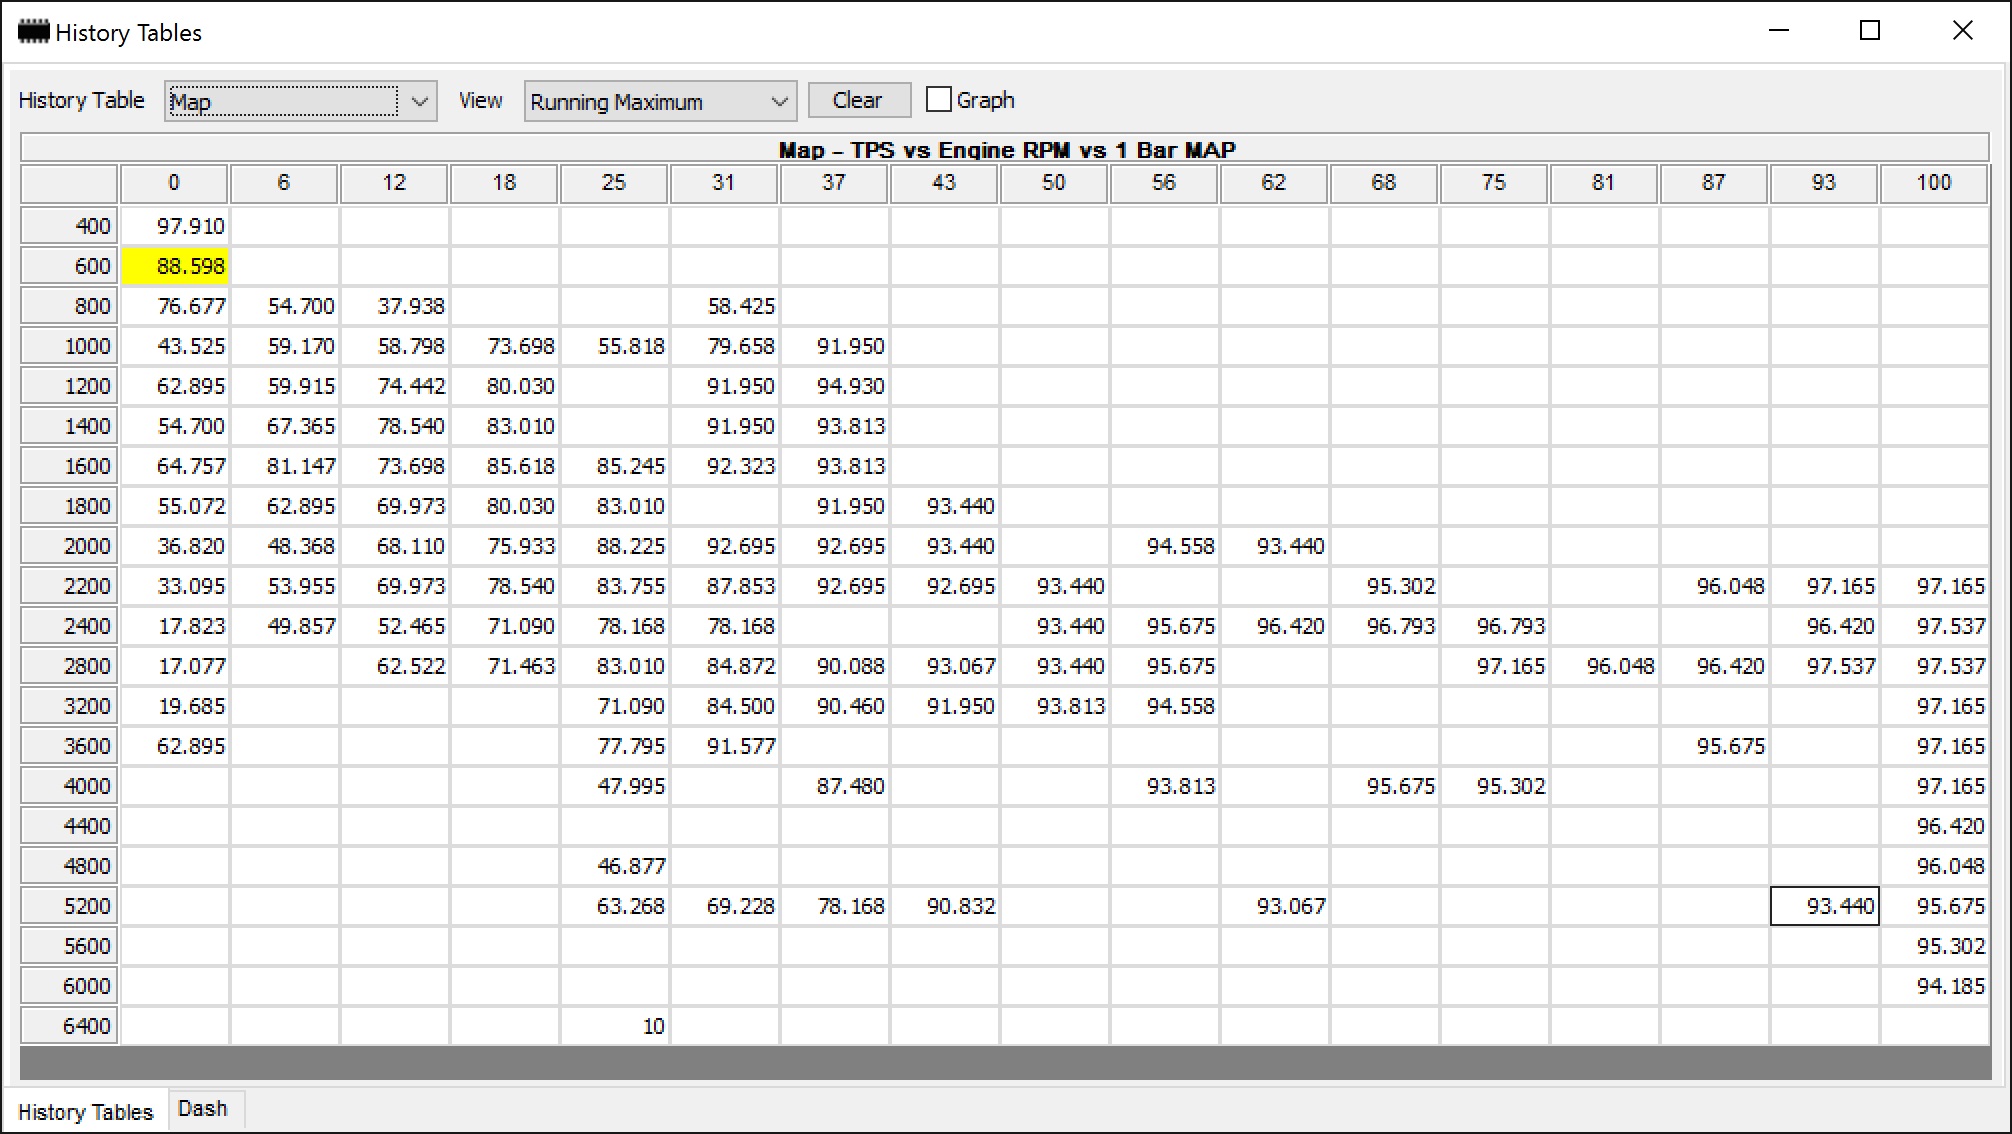Close the History Tables window
This screenshot has height=1134, width=2012.
pyautogui.click(x=1963, y=31)
